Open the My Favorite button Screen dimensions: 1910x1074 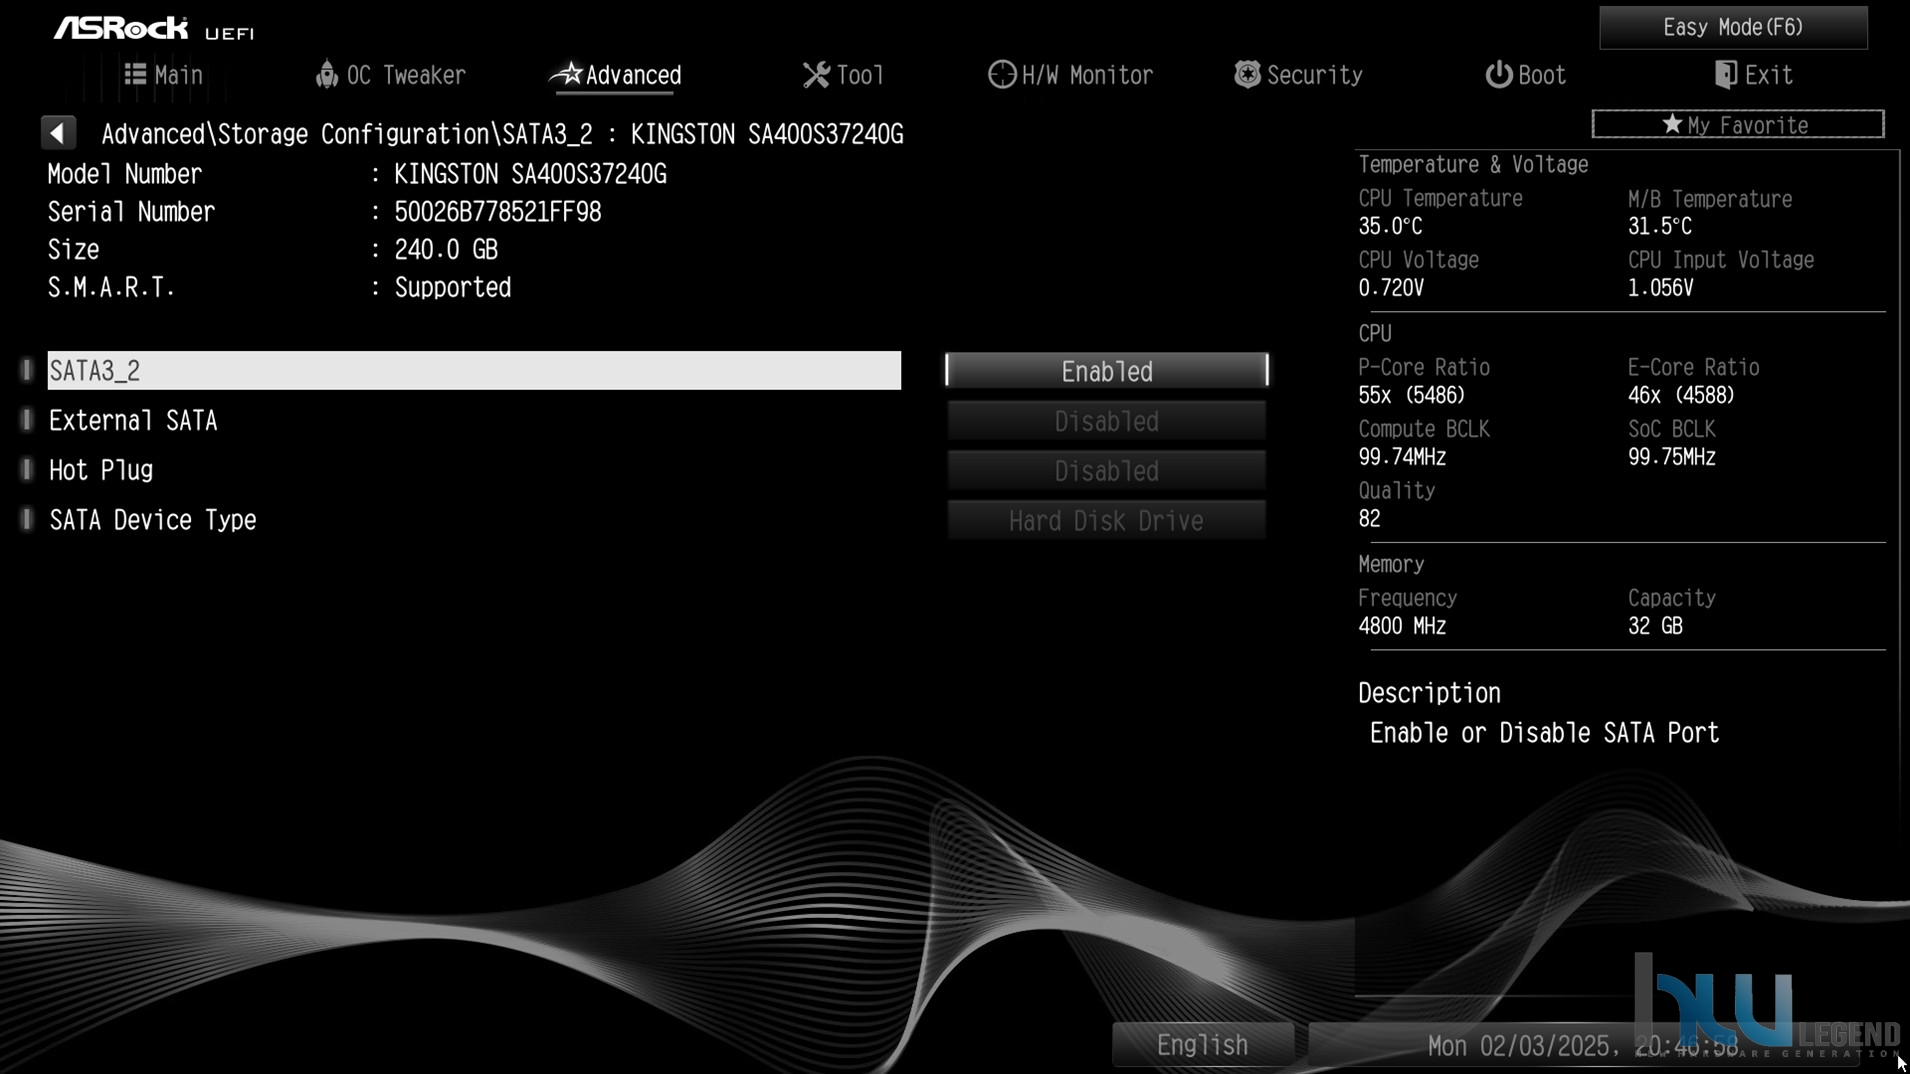pyautogui.click(x=1738, y=124)
